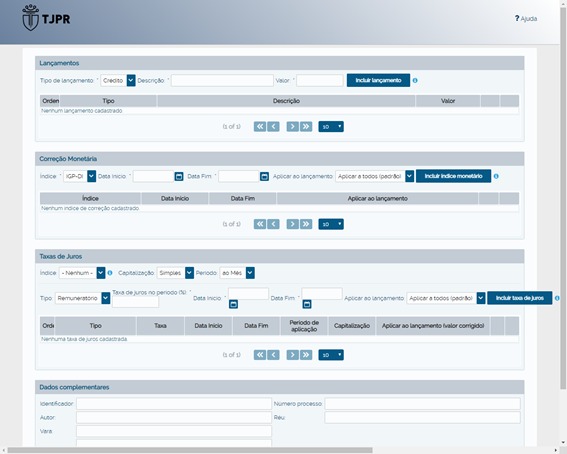Click the Incluir taxa de juros button
This screenshot has width=567, height=454.
tap(520, 298)
